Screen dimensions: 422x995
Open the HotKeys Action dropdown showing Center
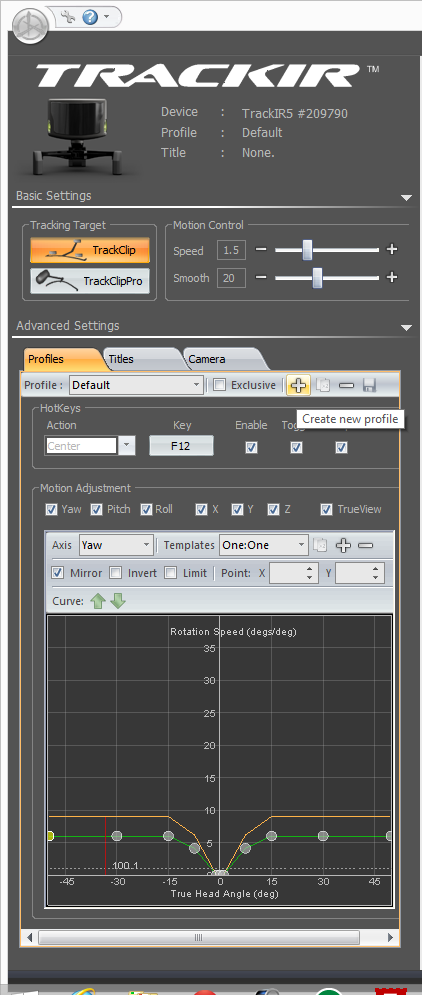click(90, 445)
